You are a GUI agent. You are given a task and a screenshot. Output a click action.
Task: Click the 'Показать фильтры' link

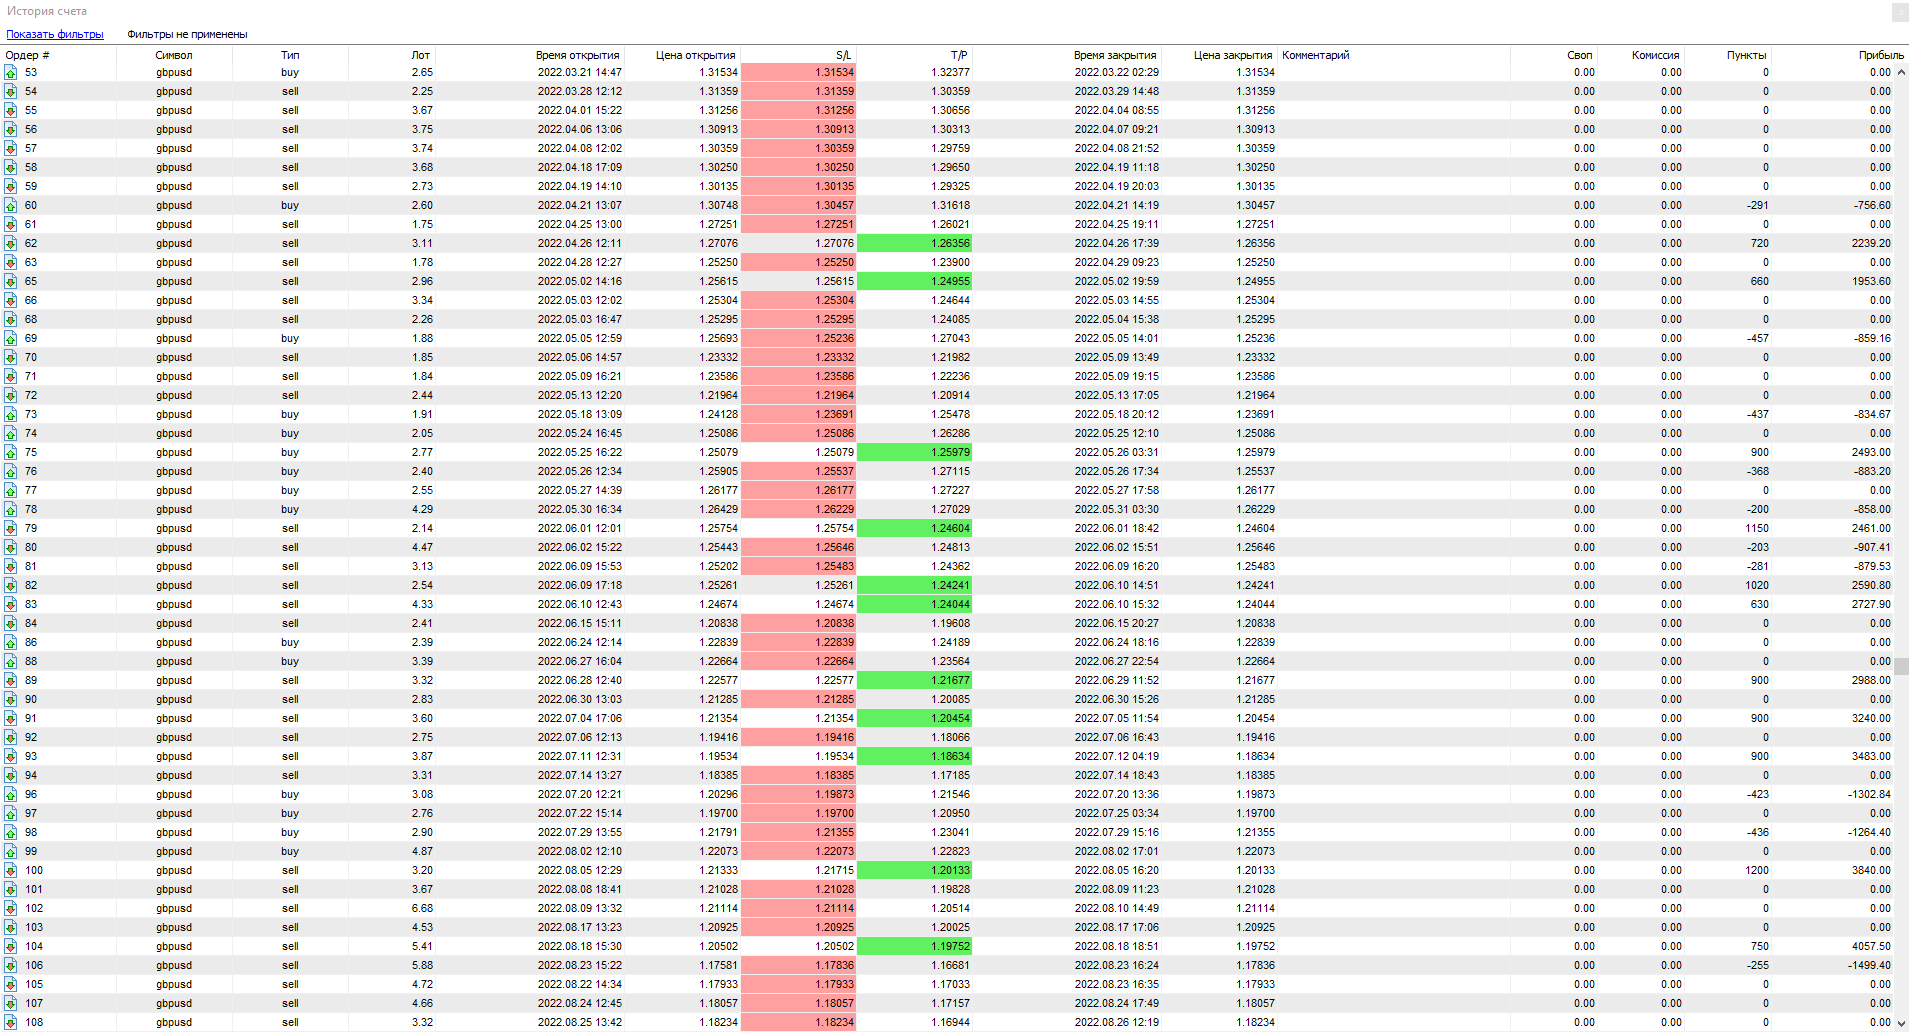55,34
